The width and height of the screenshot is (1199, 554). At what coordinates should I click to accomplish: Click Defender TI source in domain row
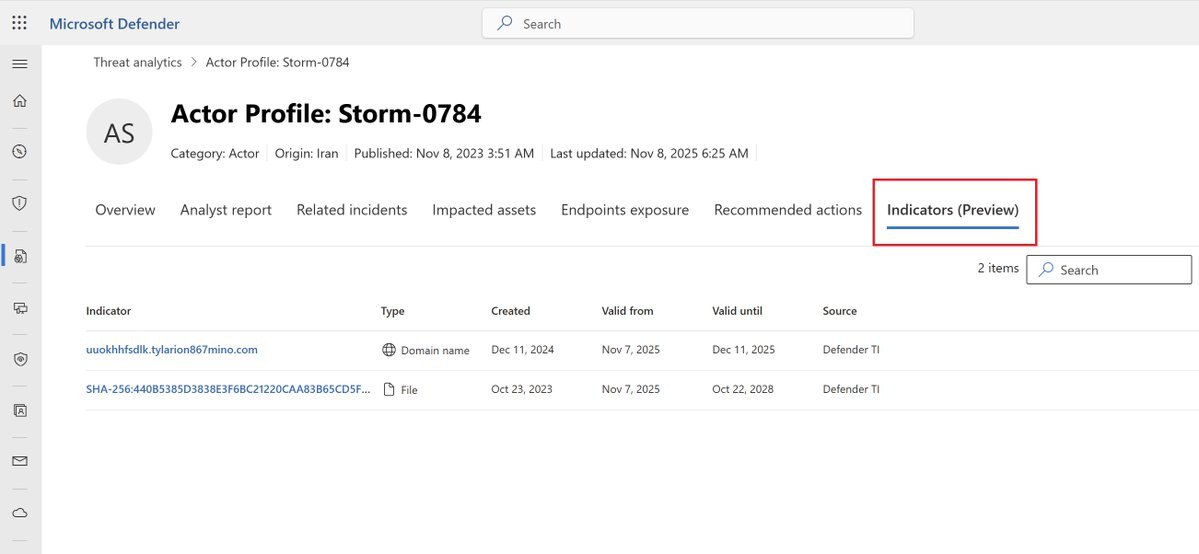851,350
